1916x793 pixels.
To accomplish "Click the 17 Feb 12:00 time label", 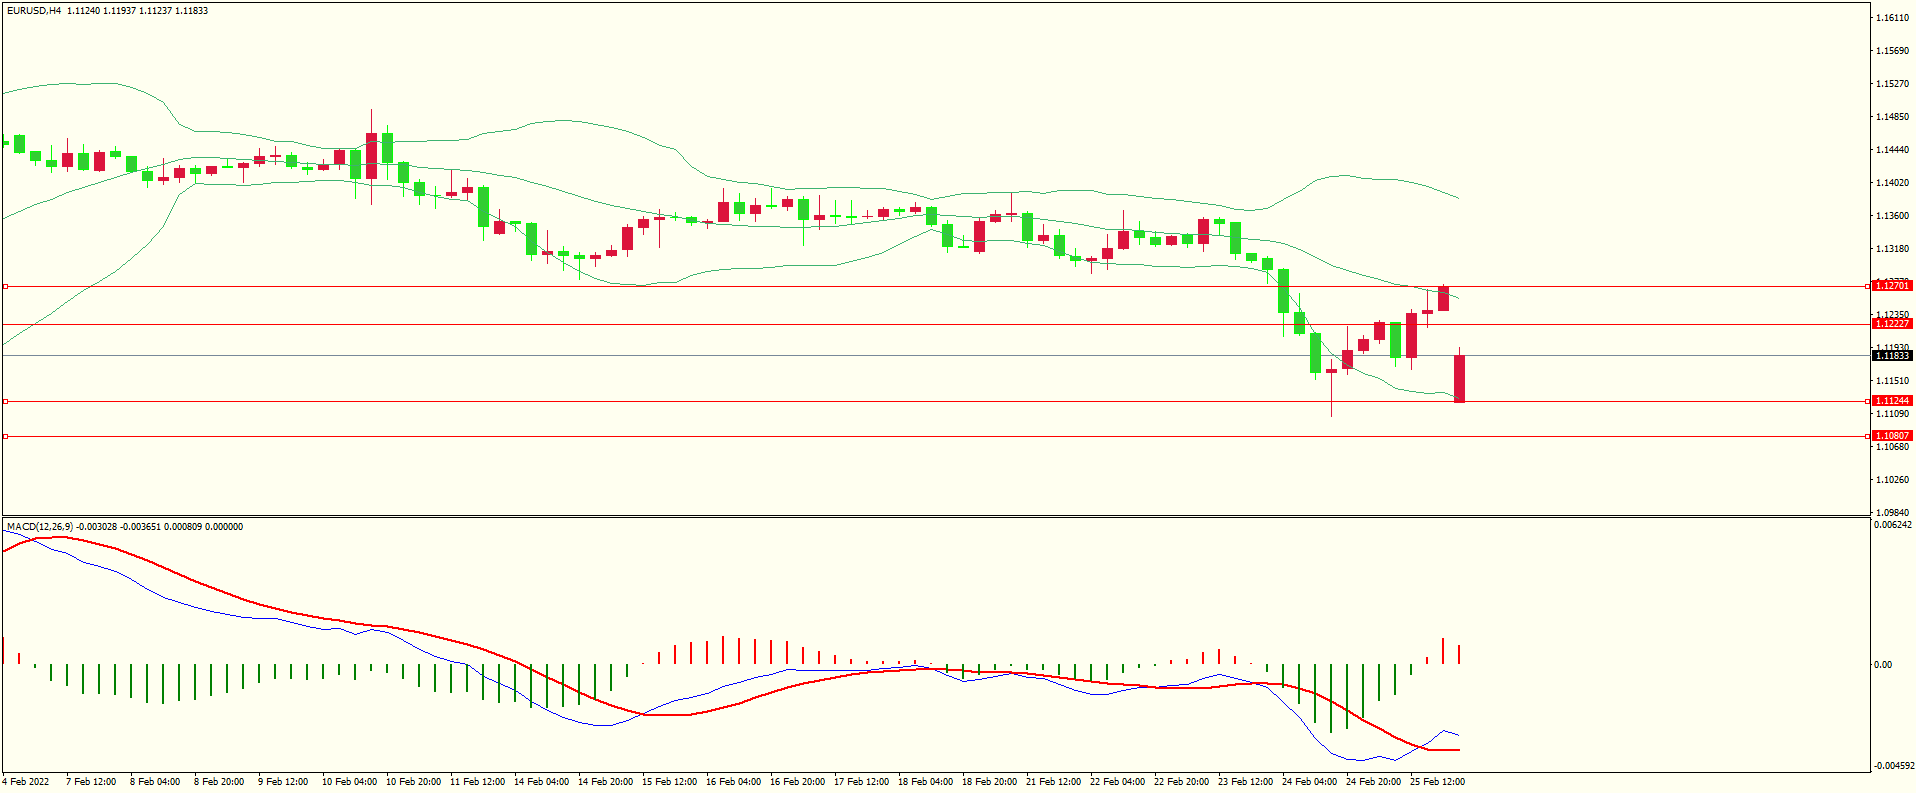I will [x=861, y=782].
